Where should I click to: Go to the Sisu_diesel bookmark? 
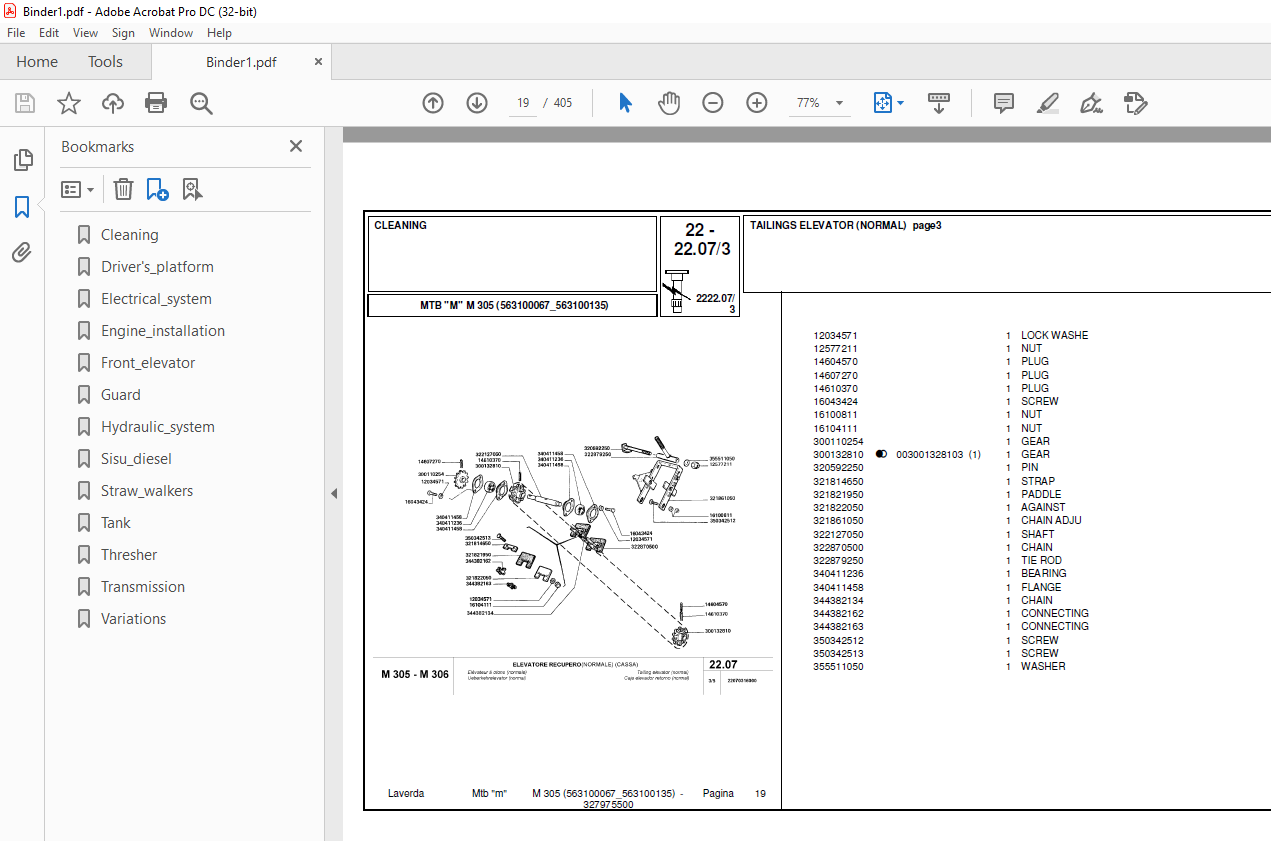[x=136, y=459]
